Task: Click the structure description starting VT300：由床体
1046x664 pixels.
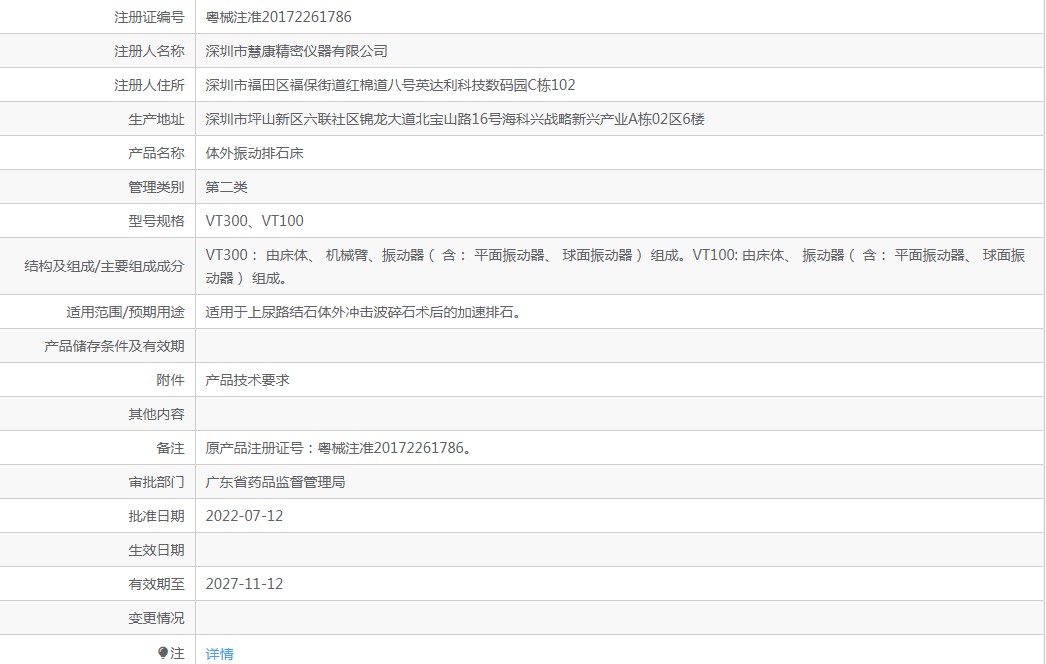Action: click(x=615, y=266)
